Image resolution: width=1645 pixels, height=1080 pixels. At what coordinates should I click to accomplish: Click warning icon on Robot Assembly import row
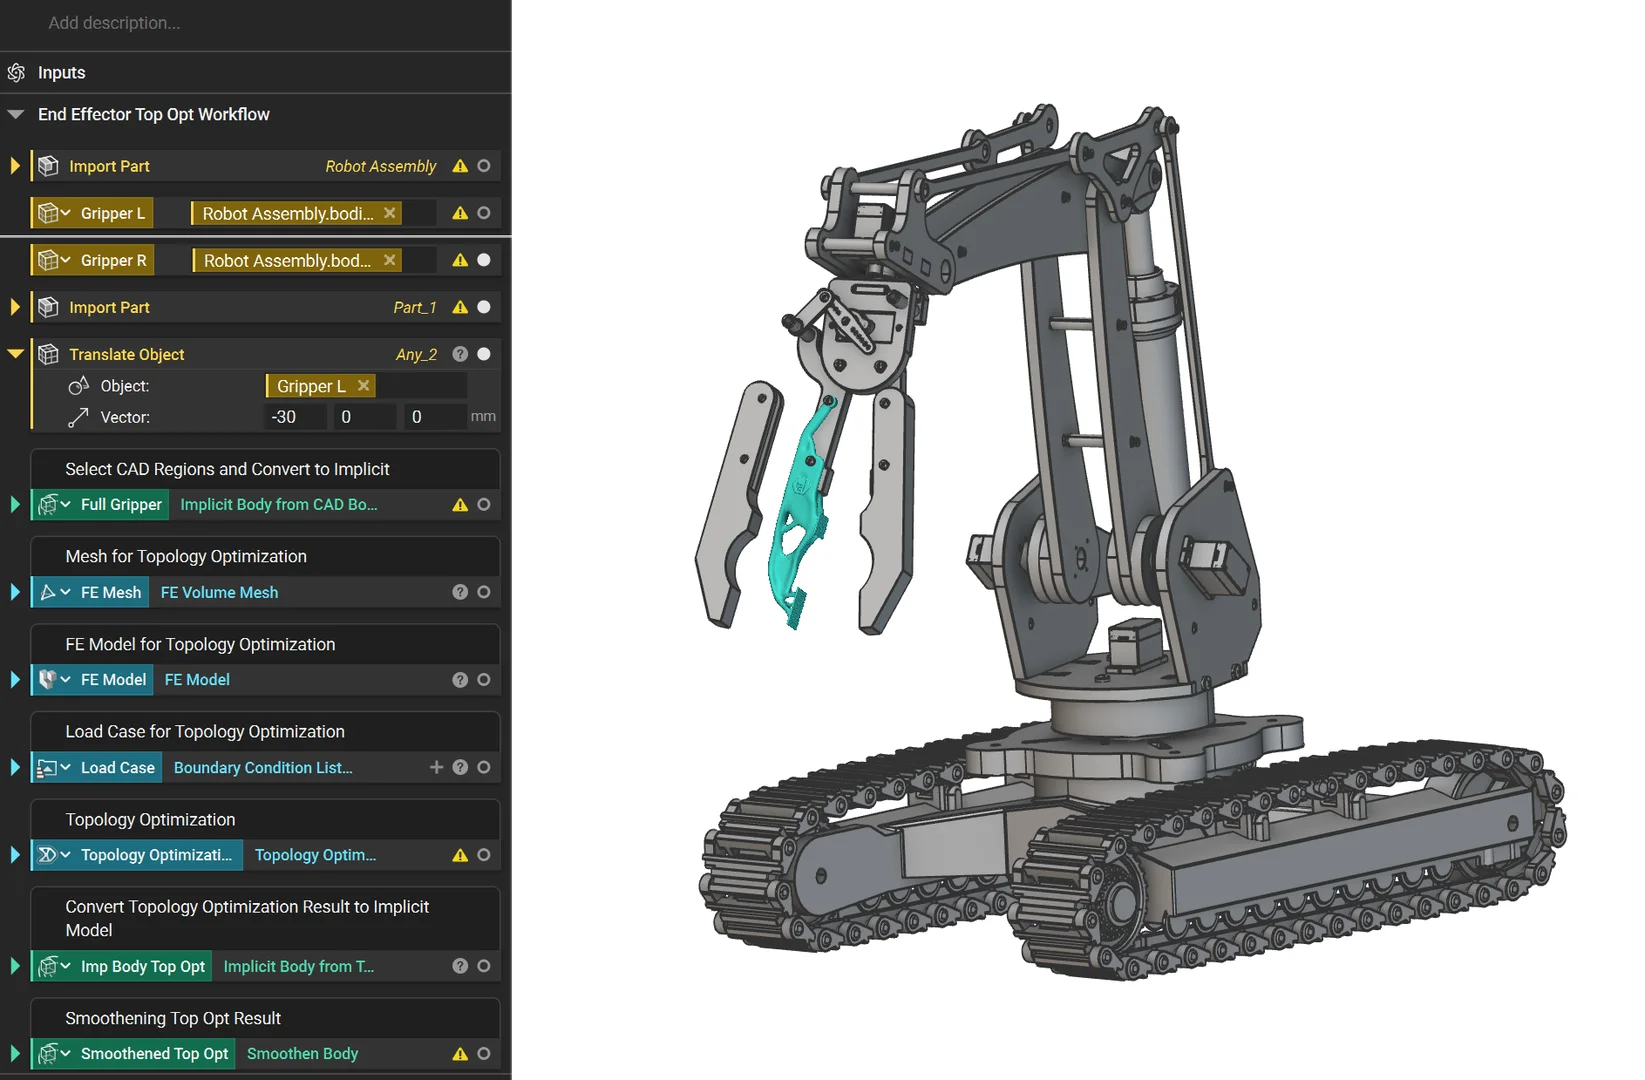click(460, 166)
